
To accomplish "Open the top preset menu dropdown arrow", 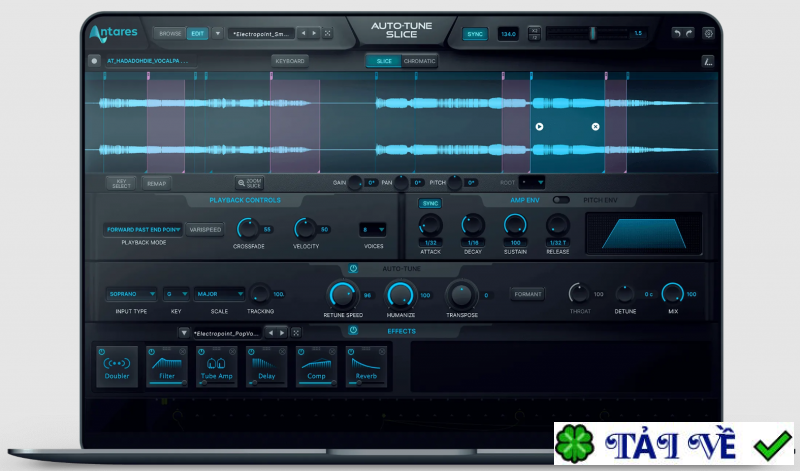I will coord(217,34).
